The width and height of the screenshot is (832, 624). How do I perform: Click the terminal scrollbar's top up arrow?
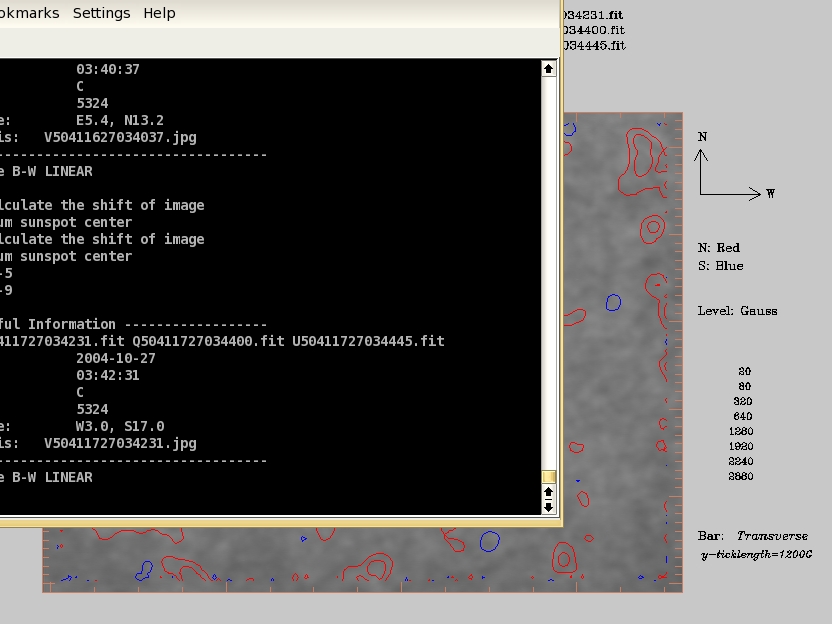[x=548, y=69]
